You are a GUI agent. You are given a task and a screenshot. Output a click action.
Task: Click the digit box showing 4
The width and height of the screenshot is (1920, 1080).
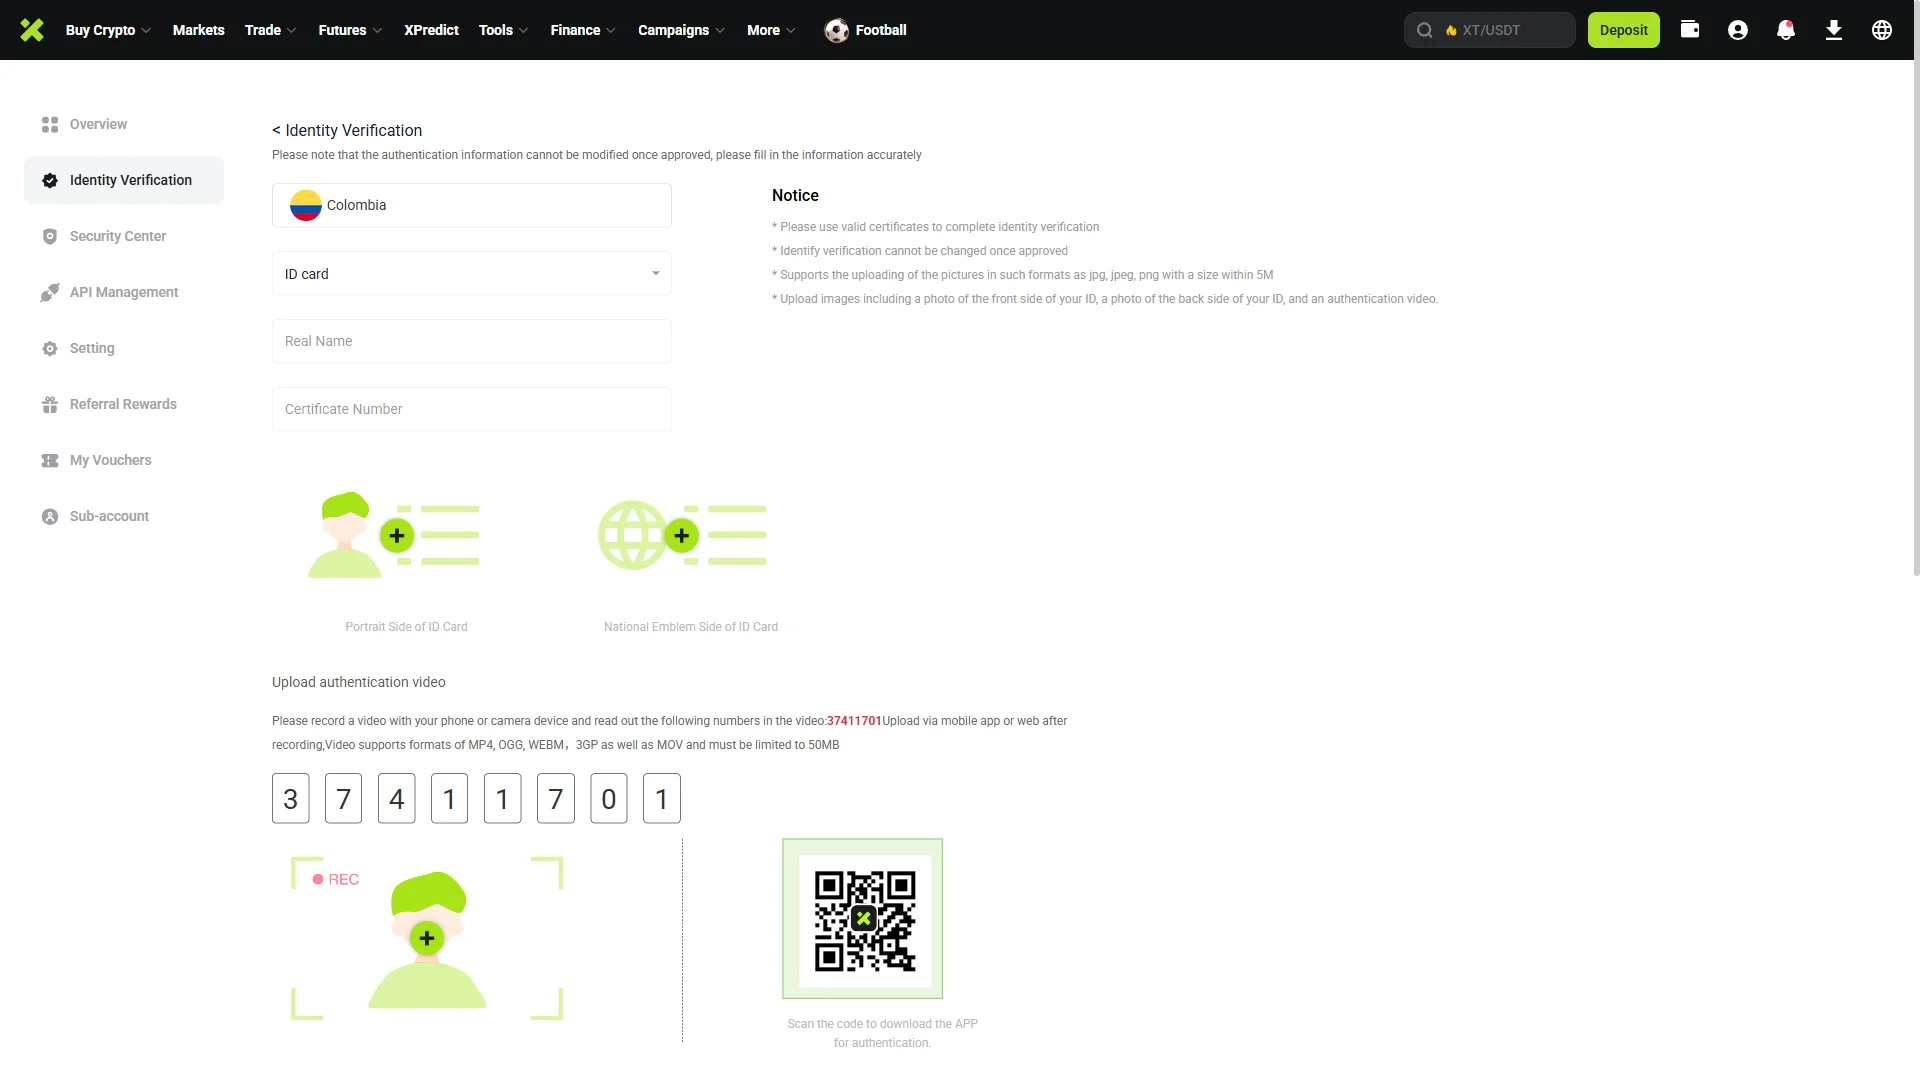pyautogui.click(x=397, y=798)
